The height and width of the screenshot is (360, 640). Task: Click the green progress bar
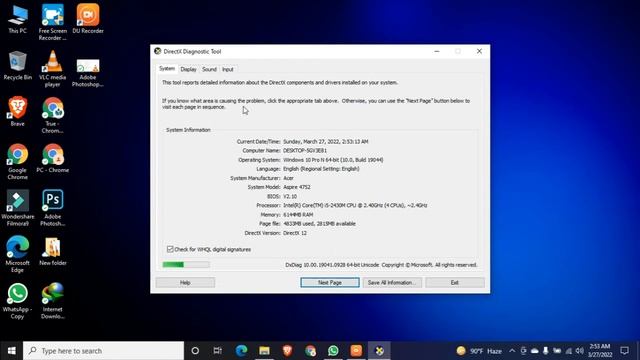[x=186, y=264]
